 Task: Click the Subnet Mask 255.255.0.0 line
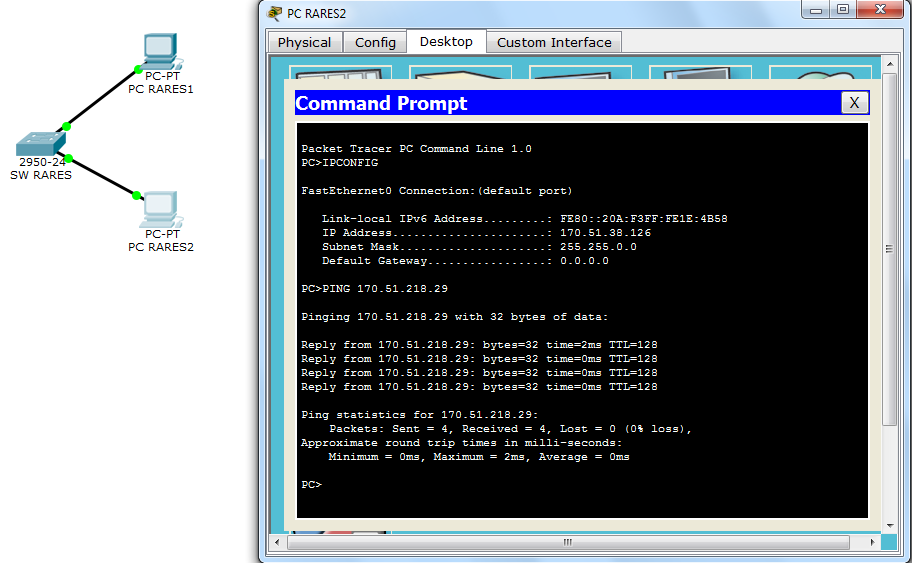pos(479,247)
